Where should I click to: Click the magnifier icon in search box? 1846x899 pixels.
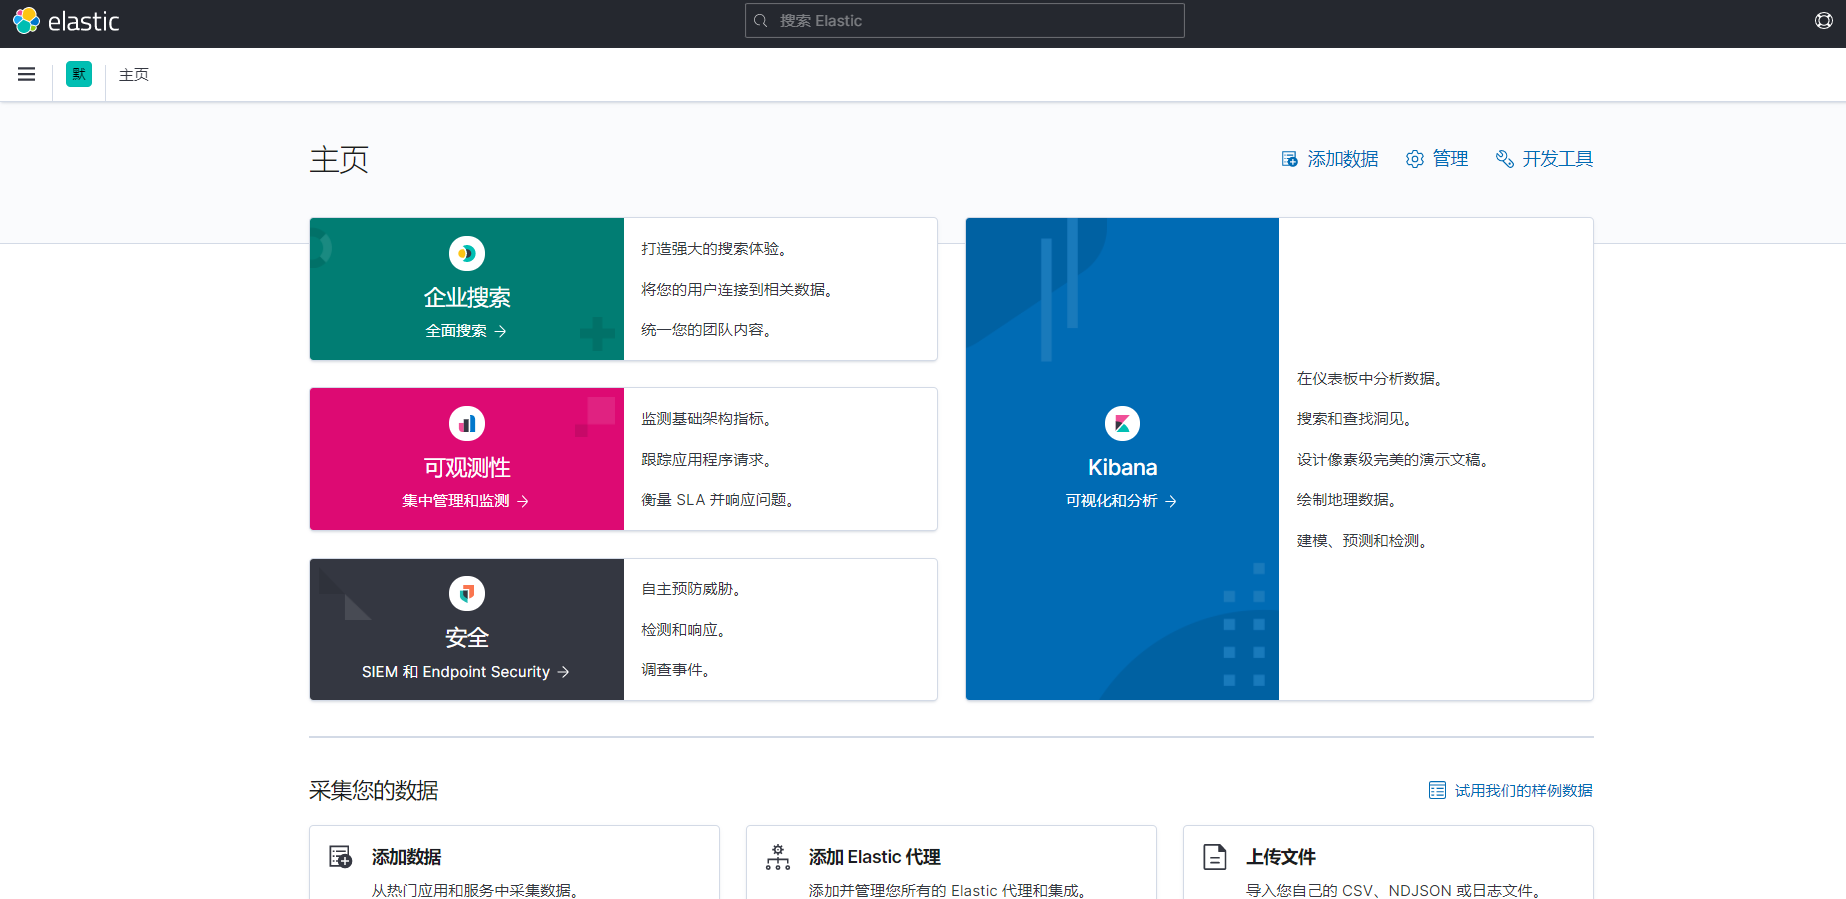tap(761, 21)
